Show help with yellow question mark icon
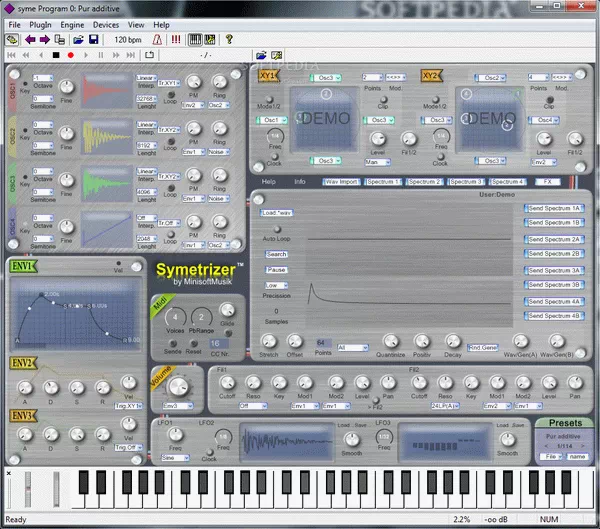 pos(229,39)
